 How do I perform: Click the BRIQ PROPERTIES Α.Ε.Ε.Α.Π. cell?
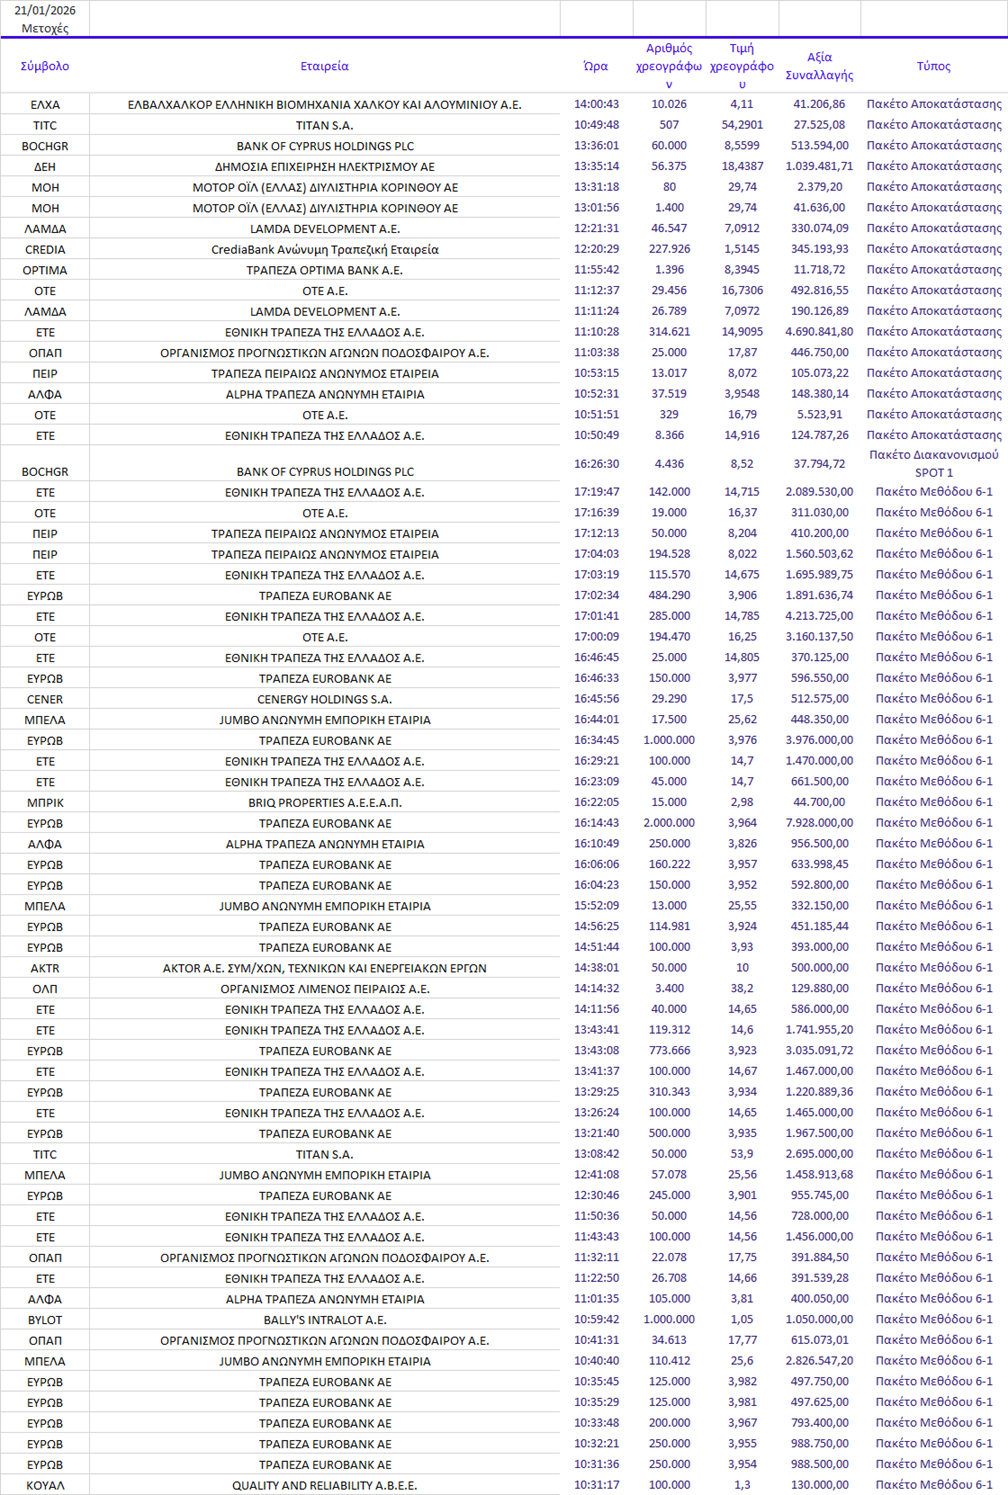click(x=325, y=802)
